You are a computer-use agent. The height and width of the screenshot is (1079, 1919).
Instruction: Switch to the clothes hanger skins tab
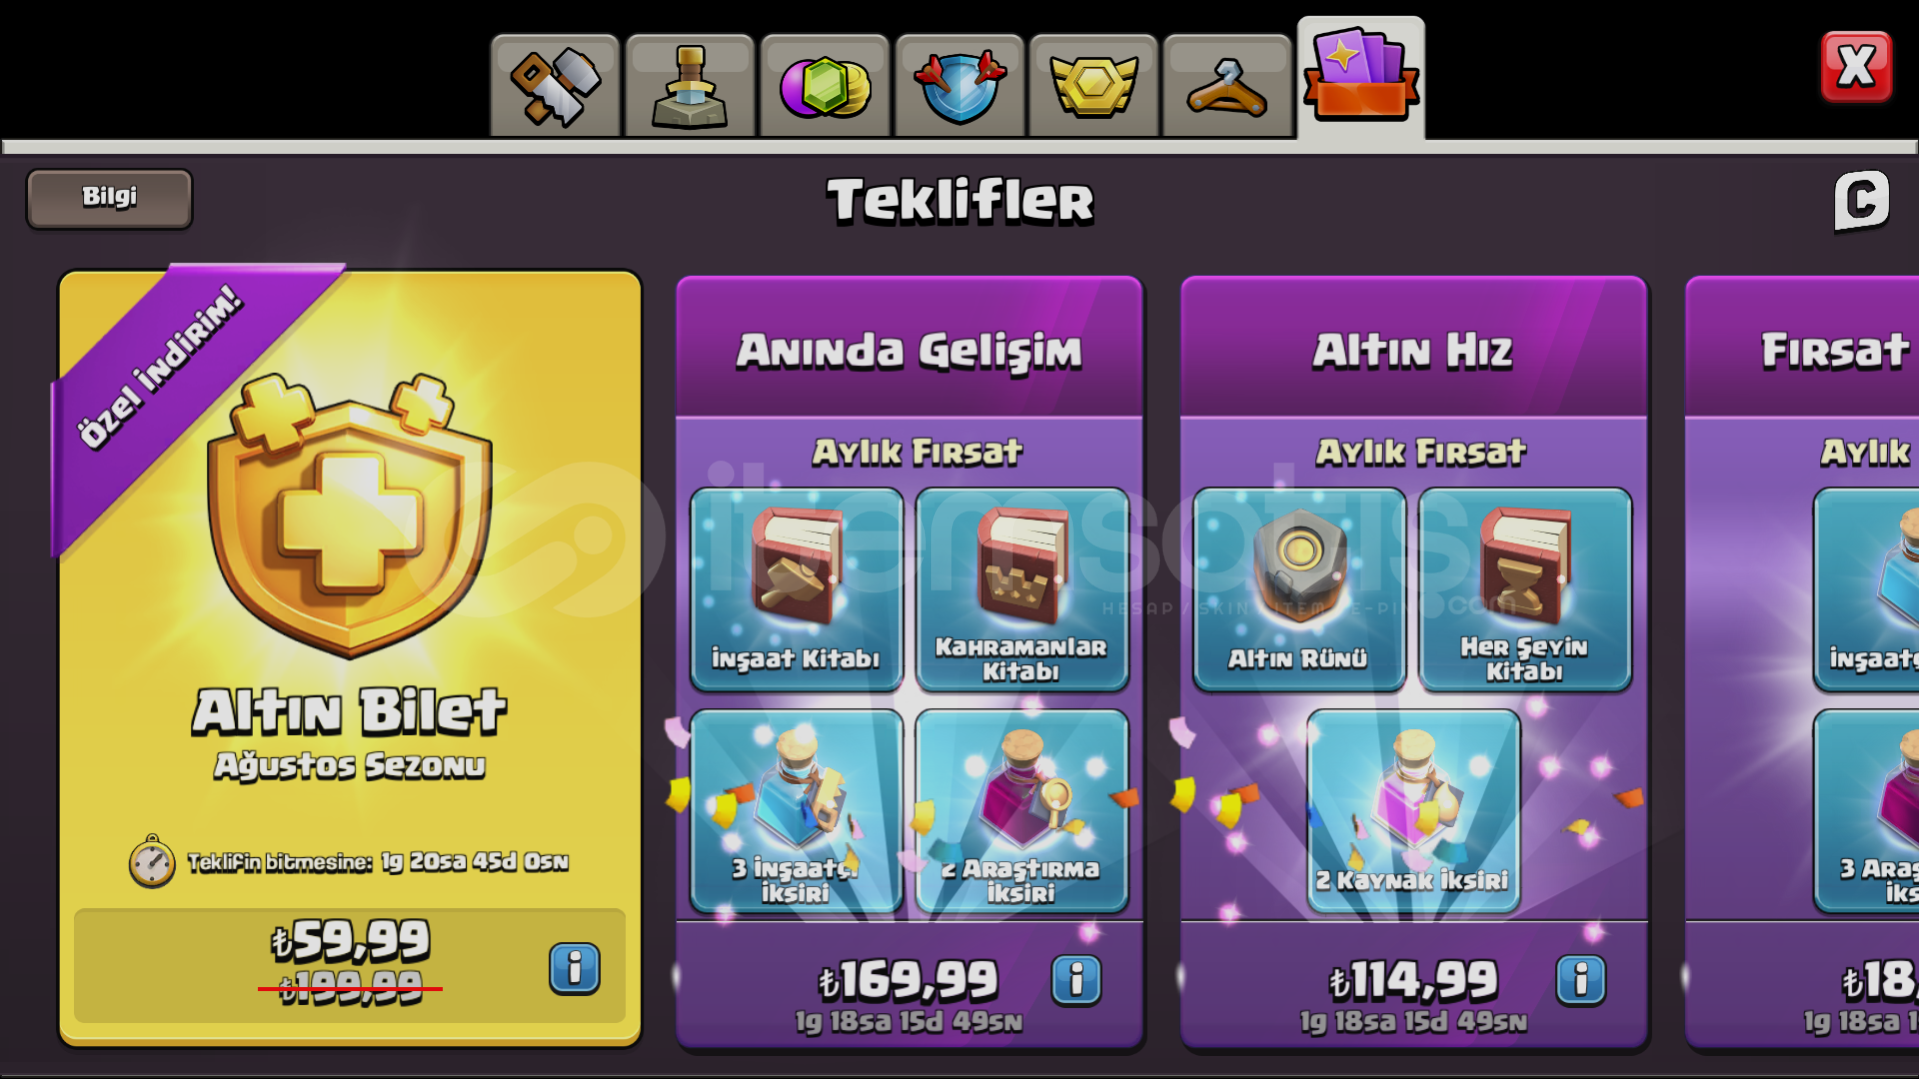[1228, 86]
